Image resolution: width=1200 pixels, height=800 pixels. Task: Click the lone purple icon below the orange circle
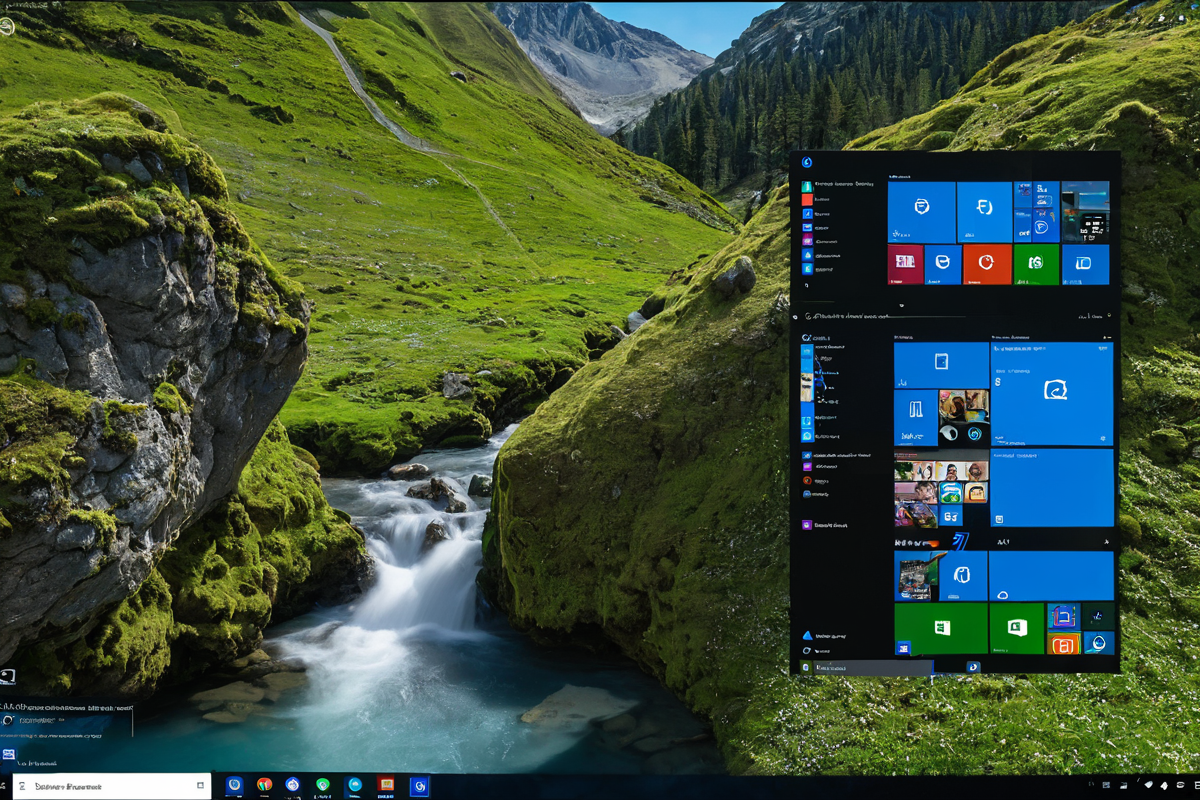(x=807, y=524)
